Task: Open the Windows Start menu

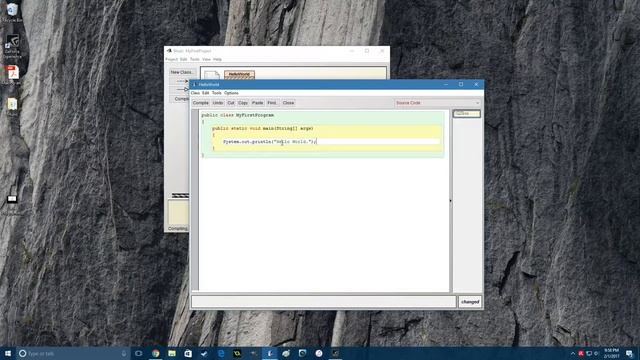Action: (8, 353)
